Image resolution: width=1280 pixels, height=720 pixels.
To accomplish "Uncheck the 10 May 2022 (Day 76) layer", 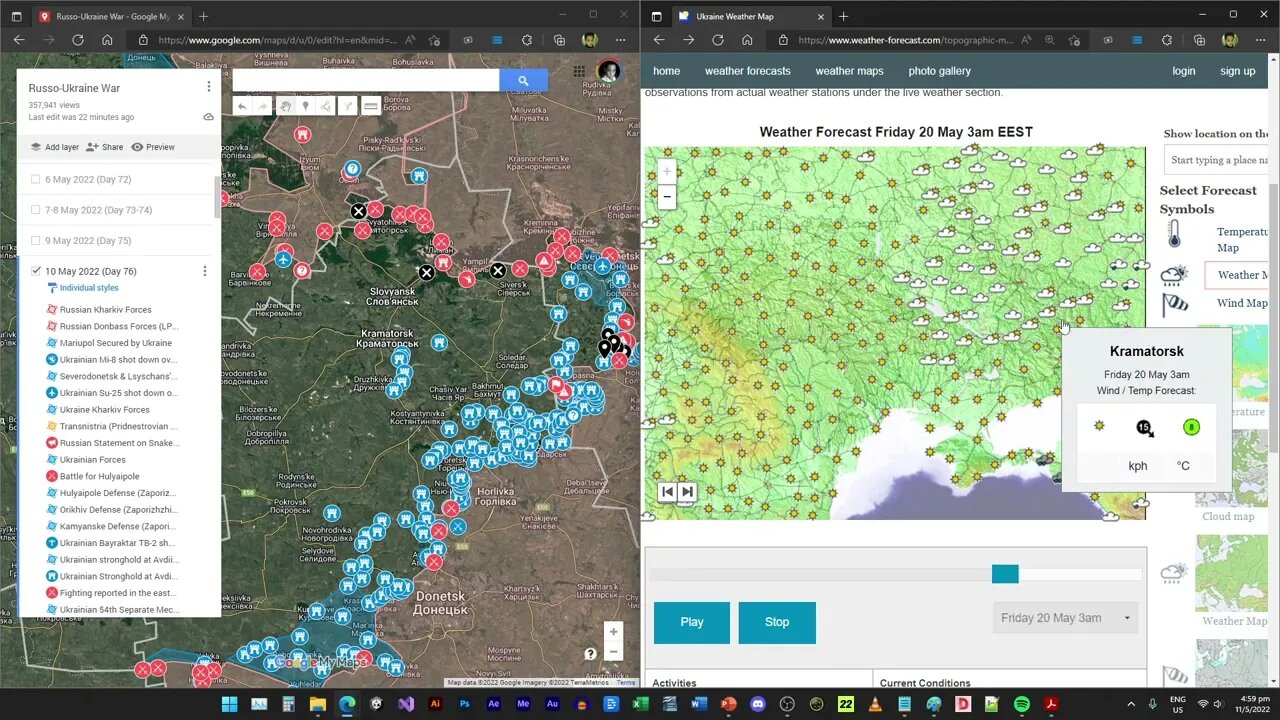I will point(36,271).
